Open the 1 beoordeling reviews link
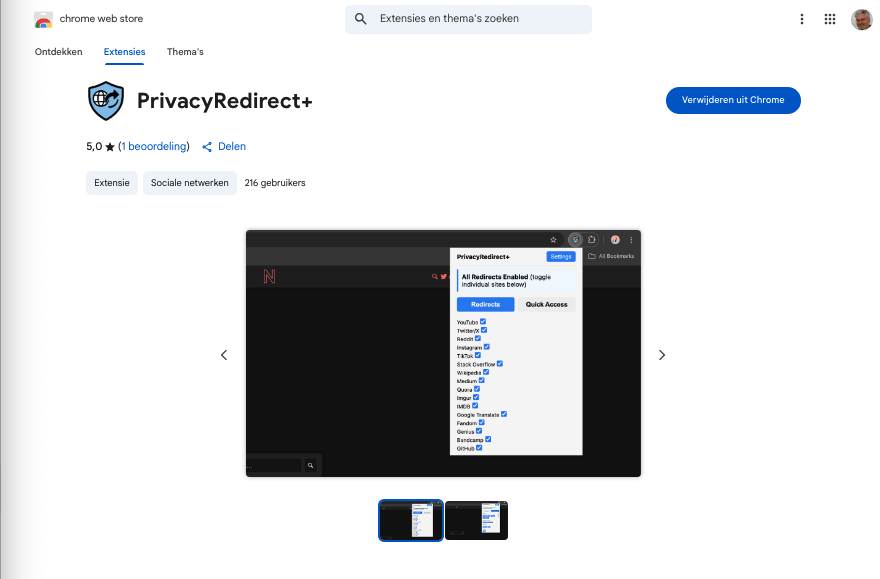Image resolution: width=880 pixels, height=579 pixels. tap(153, 147)
